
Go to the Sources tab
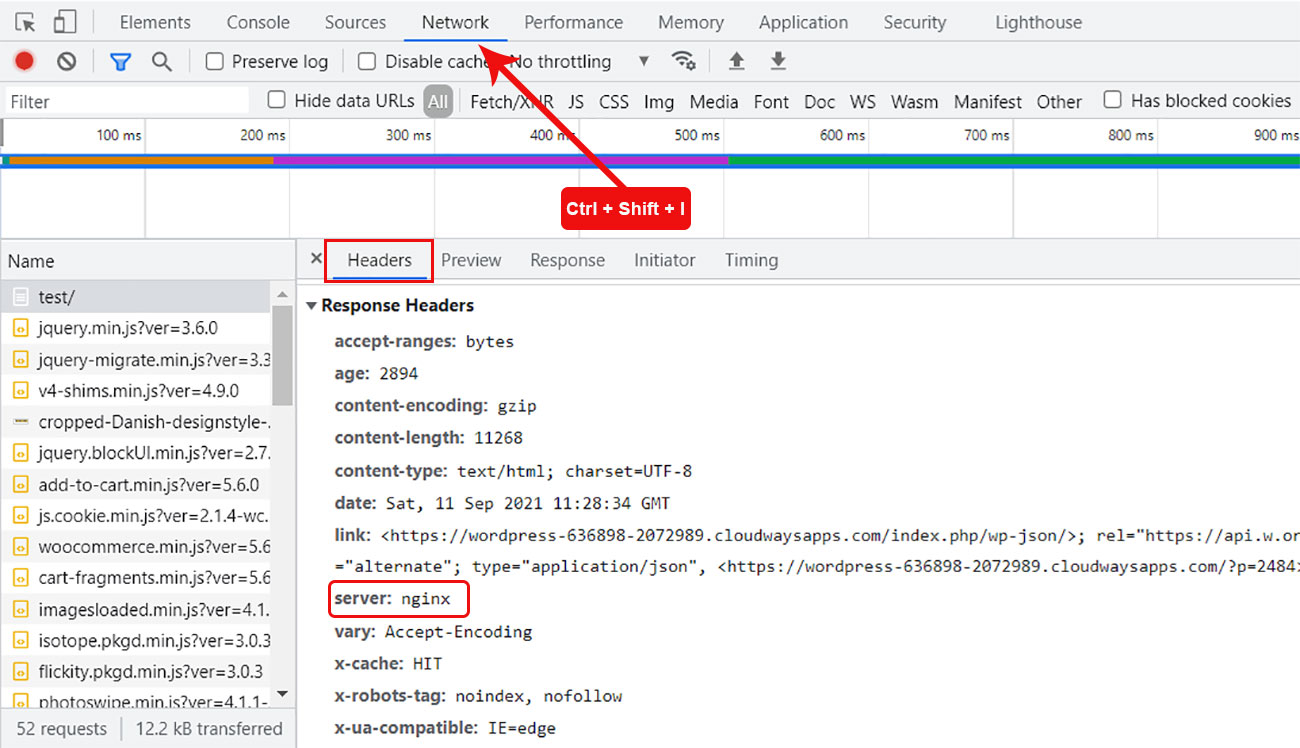pos(355,22)
